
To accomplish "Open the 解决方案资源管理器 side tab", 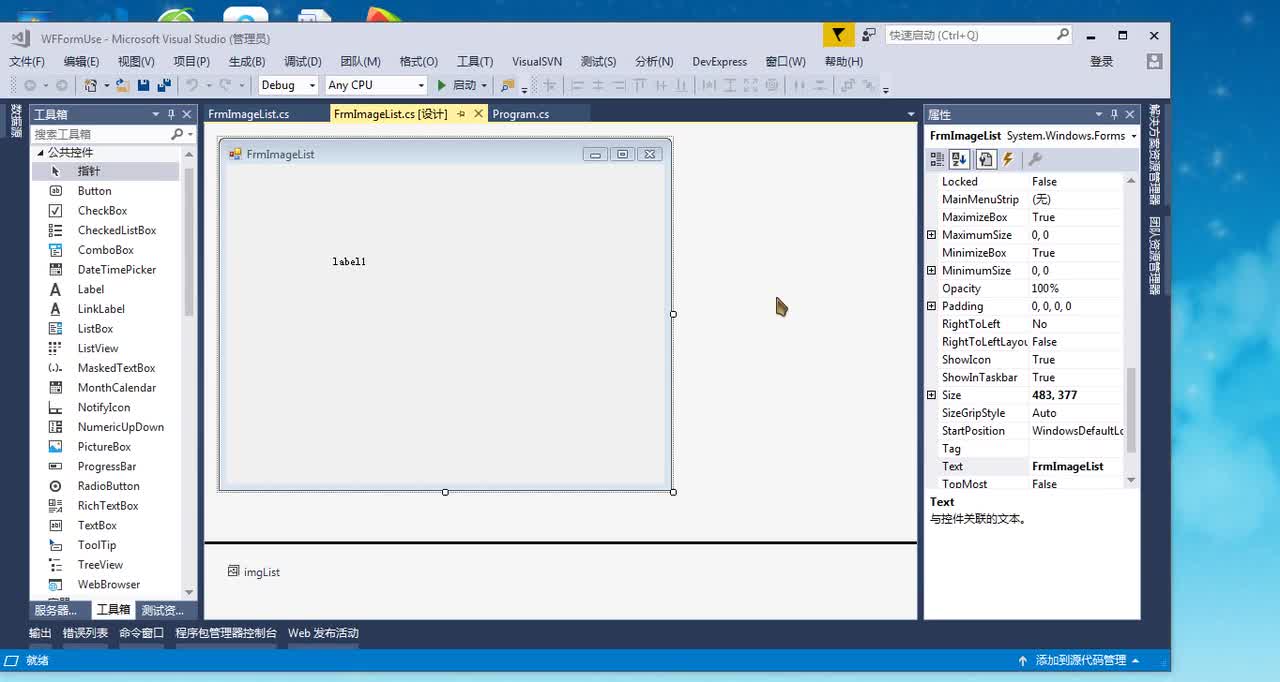I will click(x=1154, y=156).
